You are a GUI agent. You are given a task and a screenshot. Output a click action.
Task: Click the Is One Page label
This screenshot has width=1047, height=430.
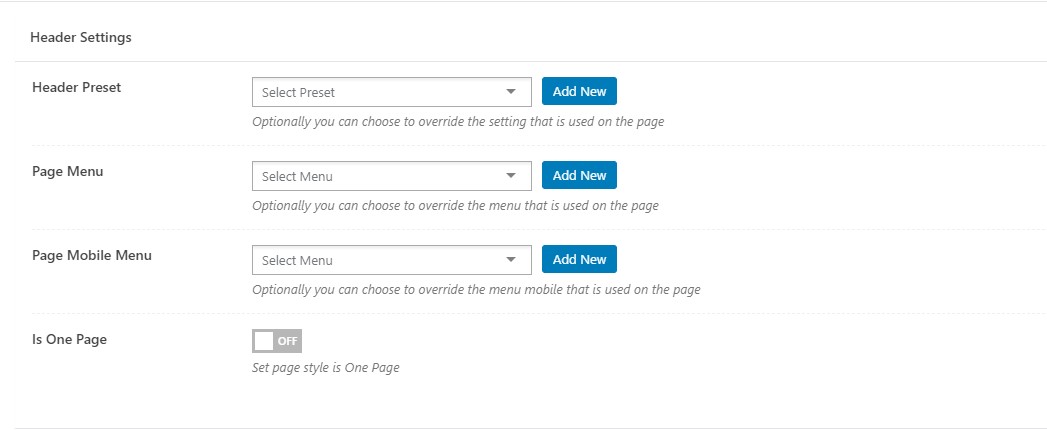tap(69, 339)
